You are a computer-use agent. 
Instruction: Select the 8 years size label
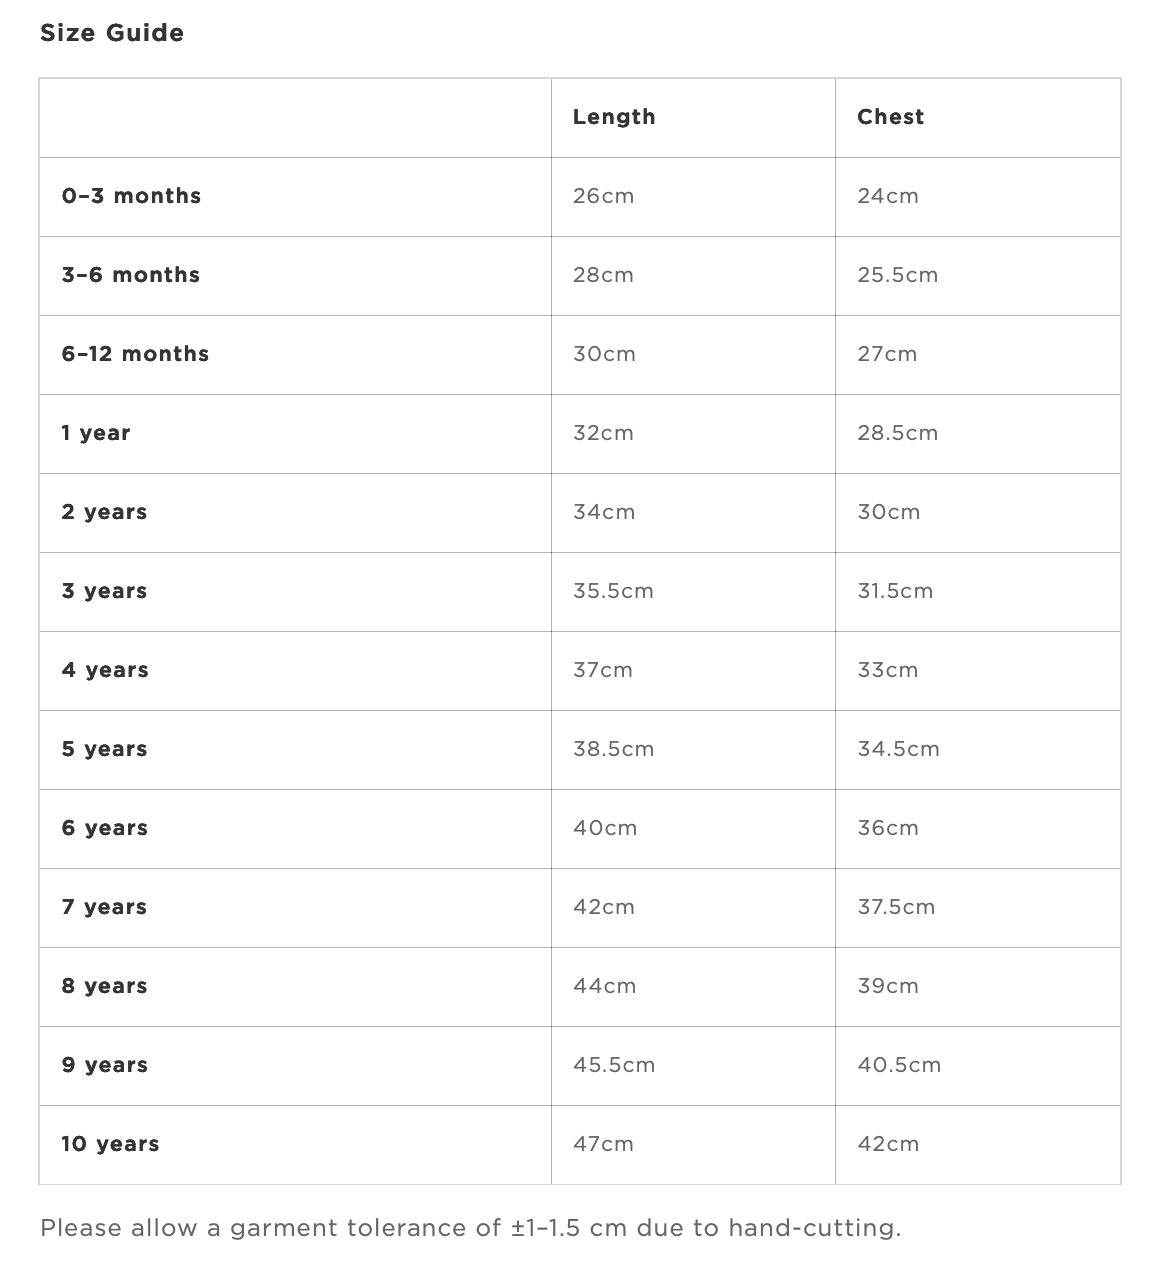(105, 986)
